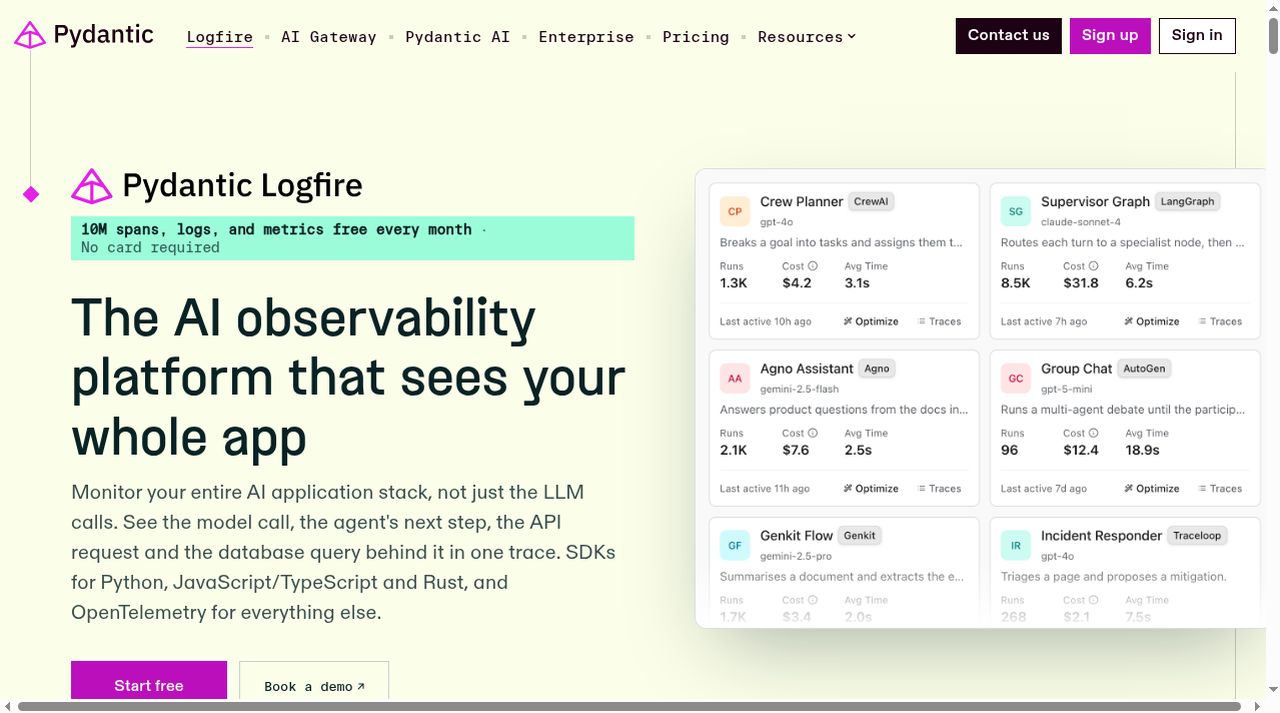
Task: Click cost info icon on Supervisor Graph card
Action: [x=1094, y=266]
